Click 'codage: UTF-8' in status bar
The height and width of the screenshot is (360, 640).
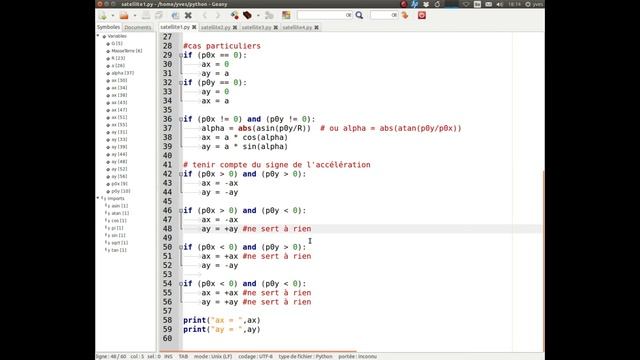click(x=255, y=356)
